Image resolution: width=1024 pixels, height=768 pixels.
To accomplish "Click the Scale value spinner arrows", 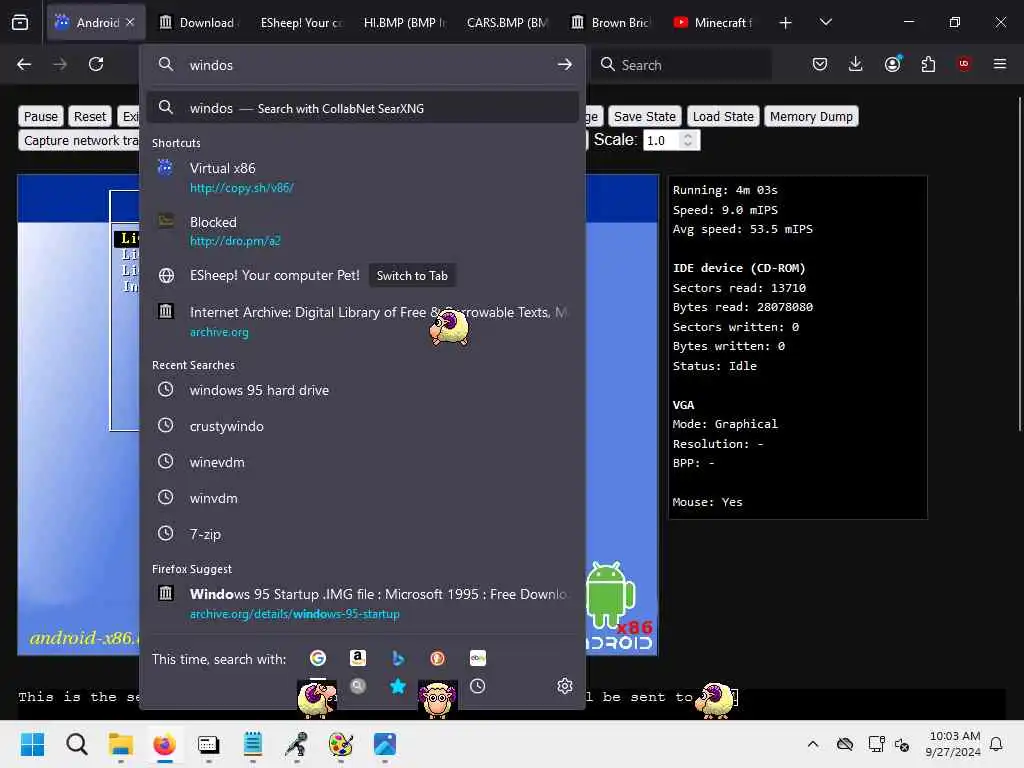I will click(688, 140).
